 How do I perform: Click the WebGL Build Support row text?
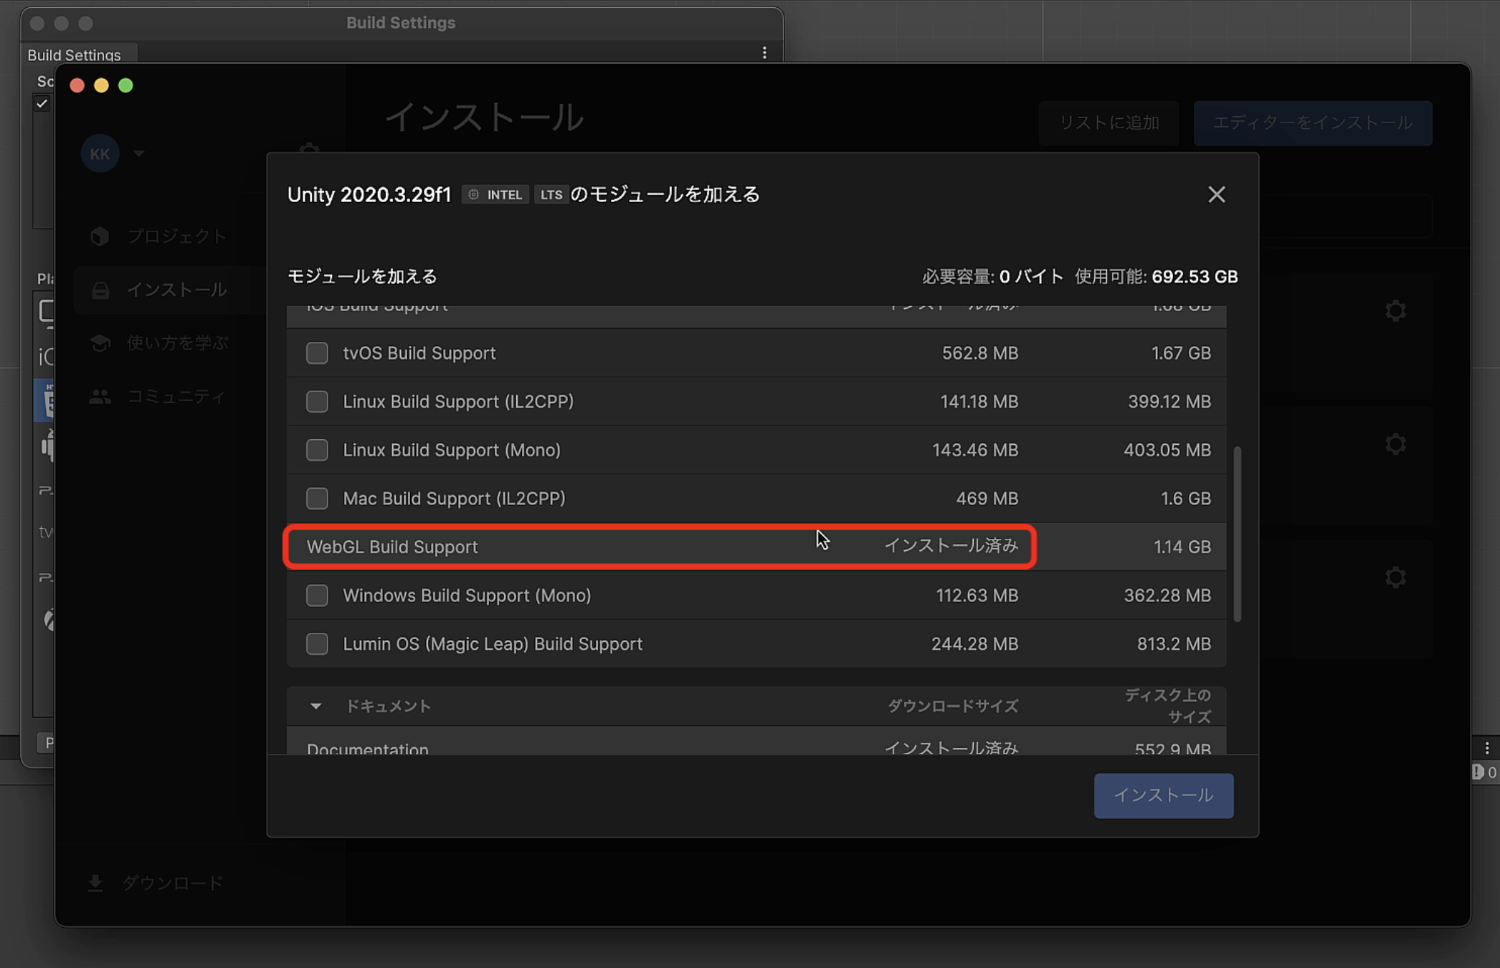(392, 547)
